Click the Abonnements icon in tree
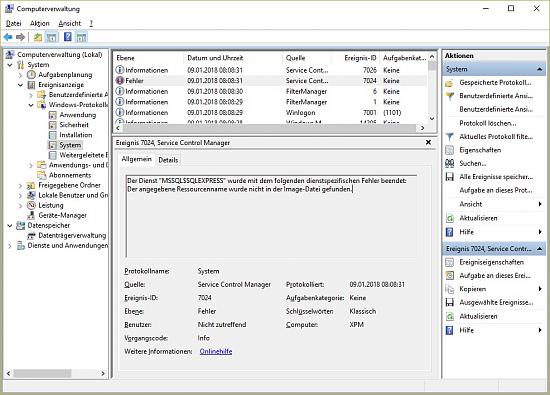 click(x=42, y=175)
